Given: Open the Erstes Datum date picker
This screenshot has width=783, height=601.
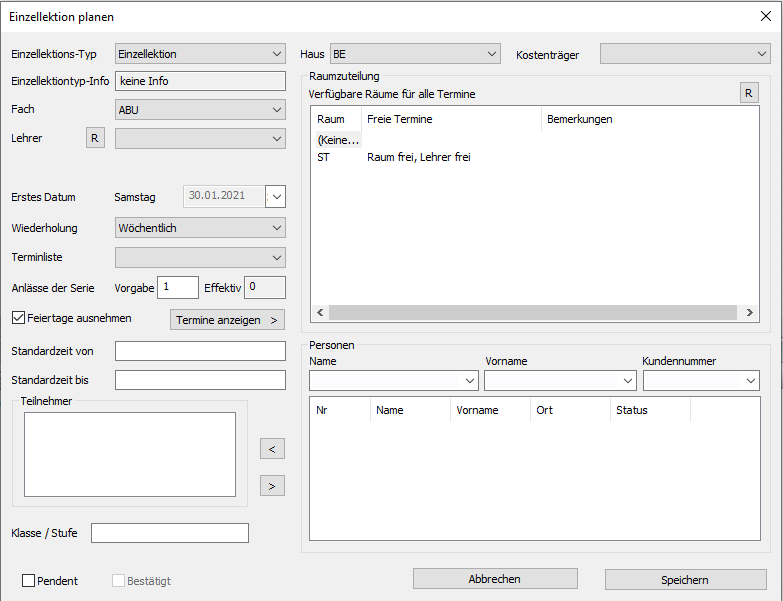Looking at the screenshot, I should click(276, 197).
